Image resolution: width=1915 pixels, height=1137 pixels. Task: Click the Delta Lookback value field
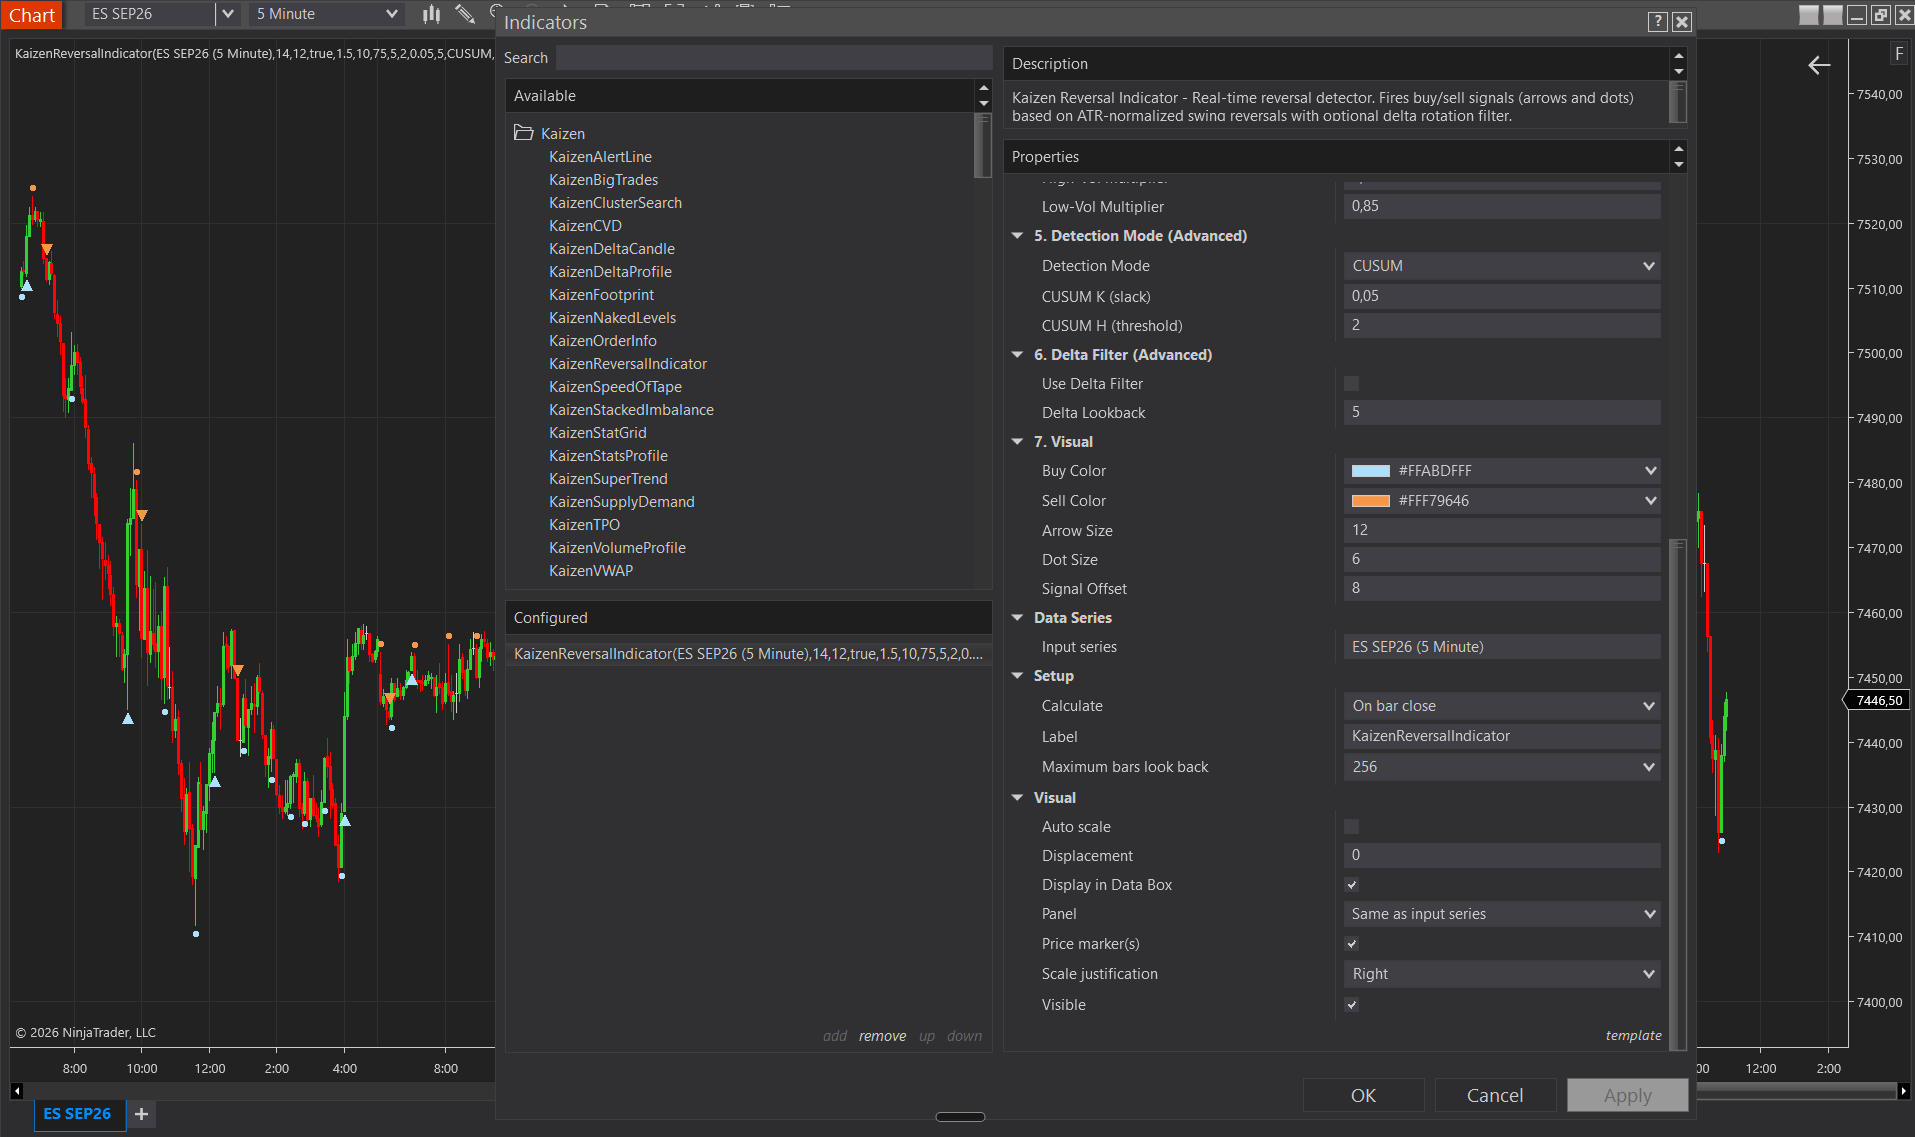pos(1502,412)
